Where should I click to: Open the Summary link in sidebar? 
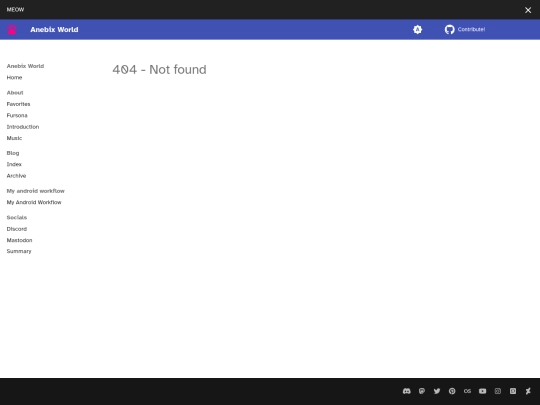[19, 251]
